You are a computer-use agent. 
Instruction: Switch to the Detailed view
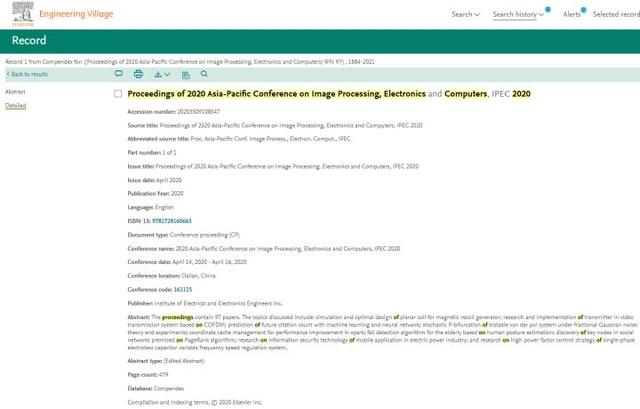(x=16, y=106)
